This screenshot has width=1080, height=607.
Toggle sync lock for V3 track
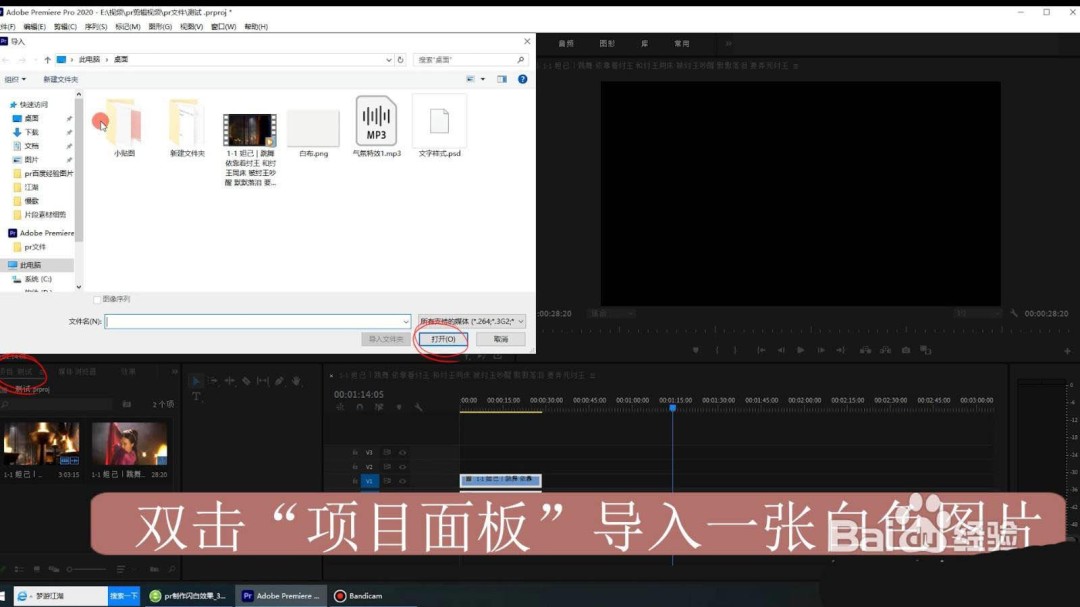pos(387,453)
